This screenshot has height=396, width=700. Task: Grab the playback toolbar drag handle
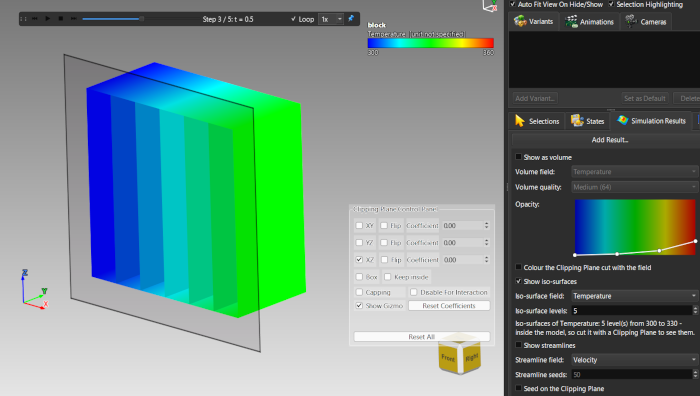coord(23,19)
